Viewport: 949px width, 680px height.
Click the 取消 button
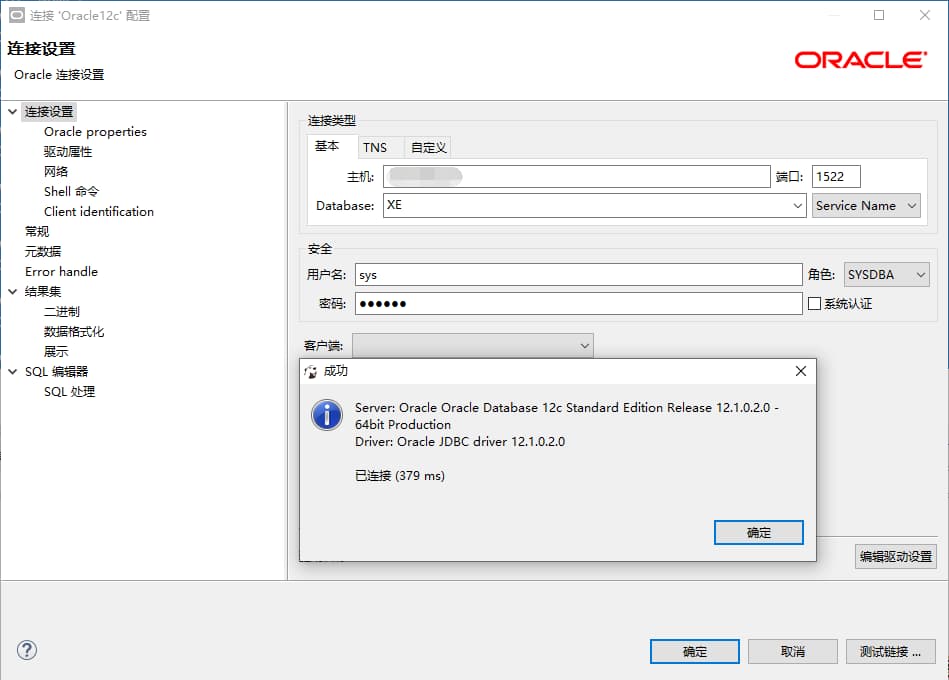click(x=792, y=652)
